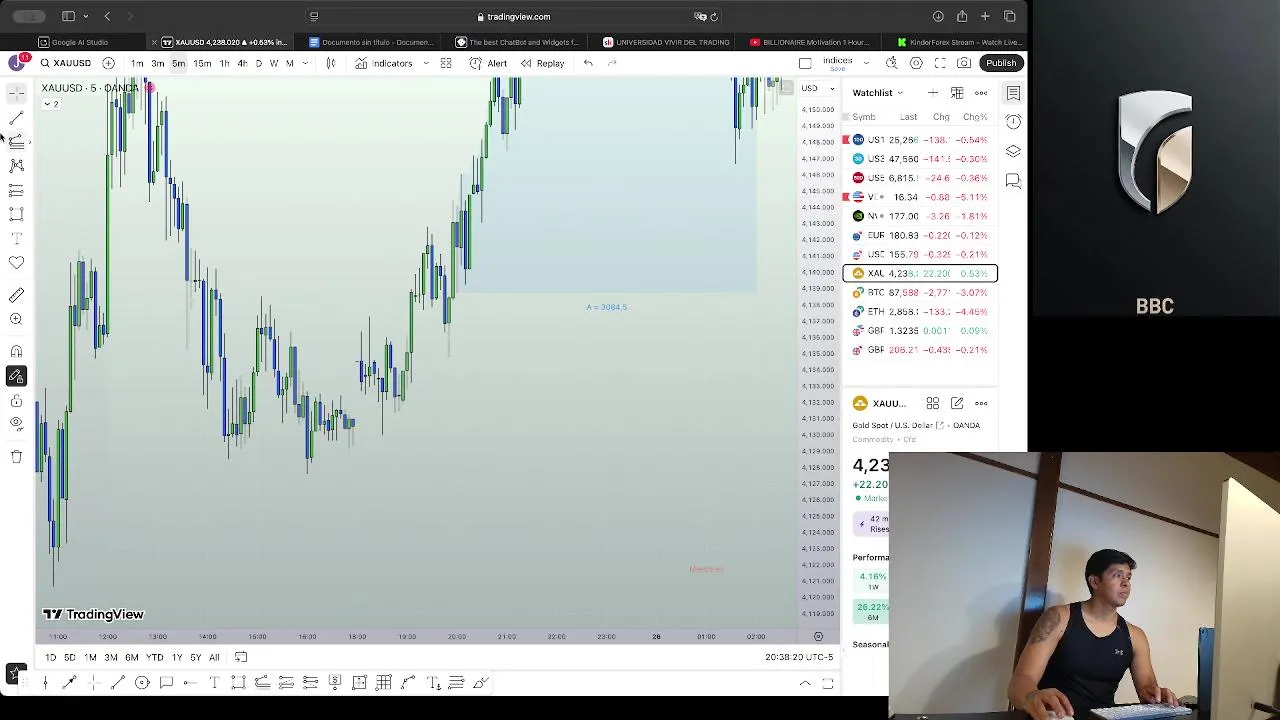1280x720 pixels.
Task: Click the Safari address bar tradingview.com
Action: 514,17
